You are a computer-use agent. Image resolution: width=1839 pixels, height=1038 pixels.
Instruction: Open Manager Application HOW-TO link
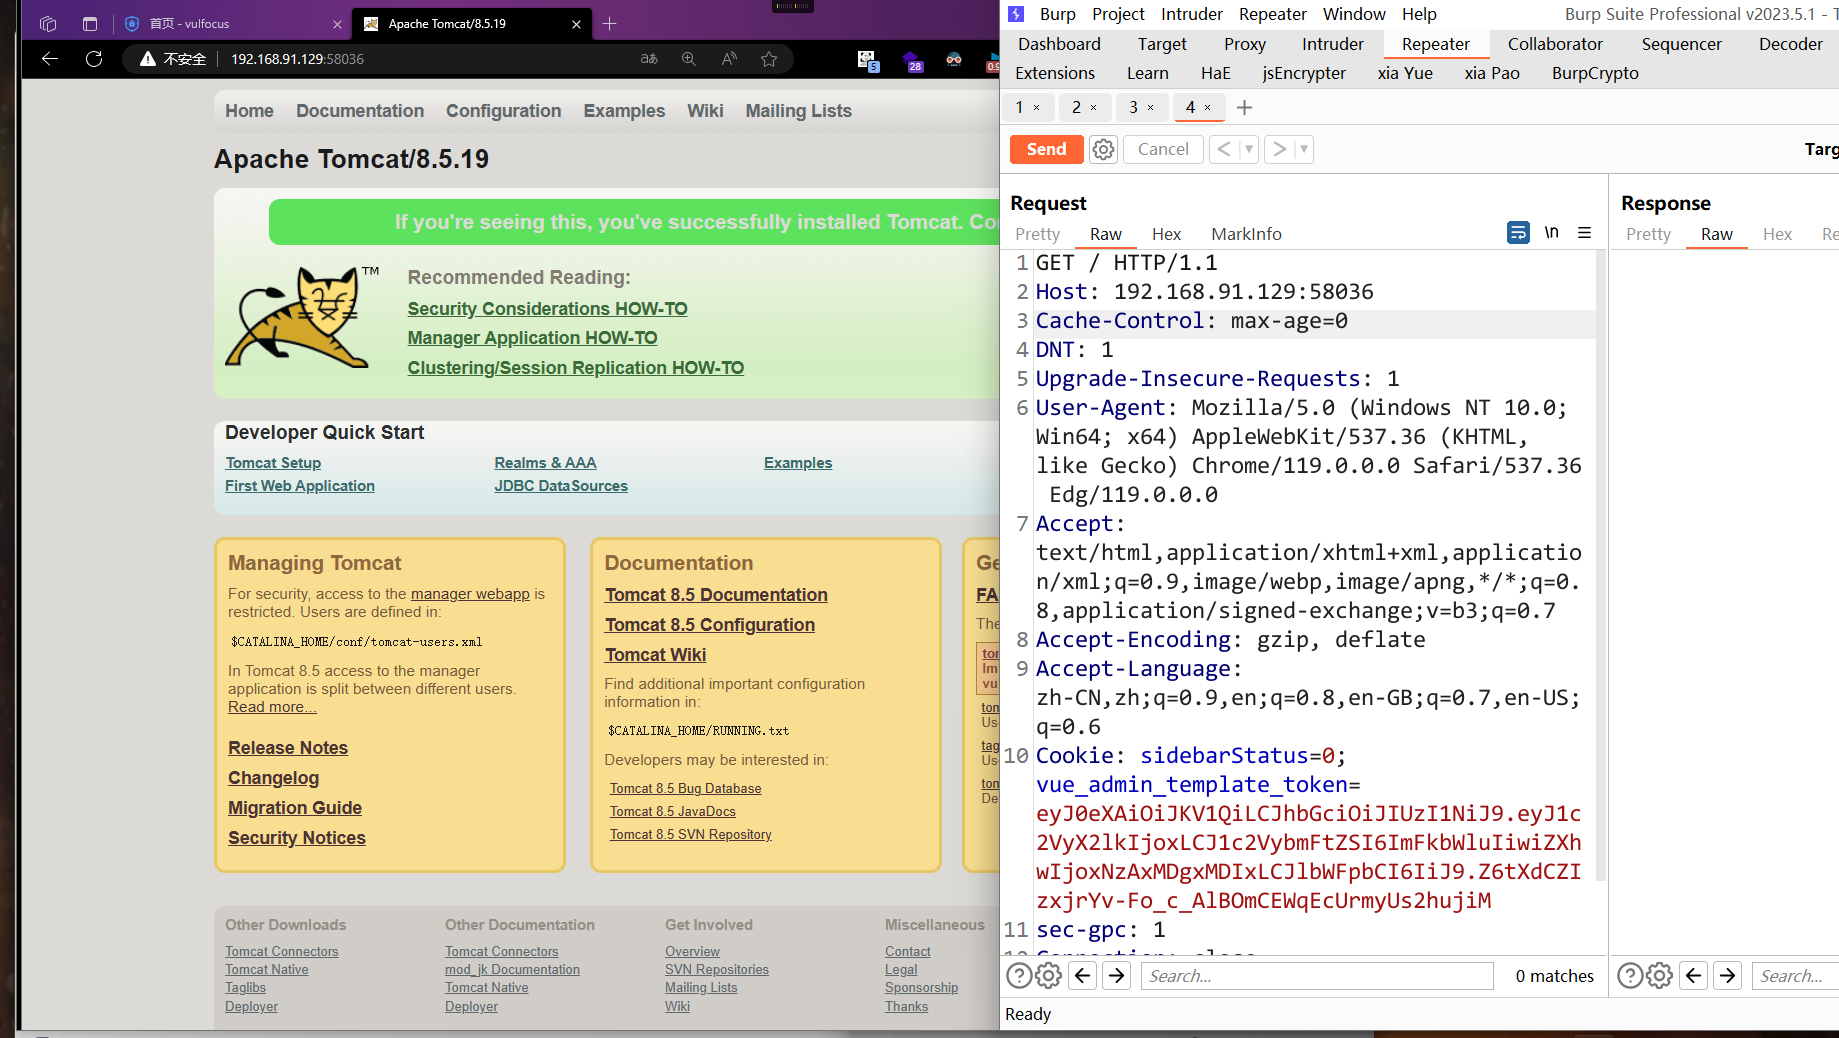coord(532,338)
